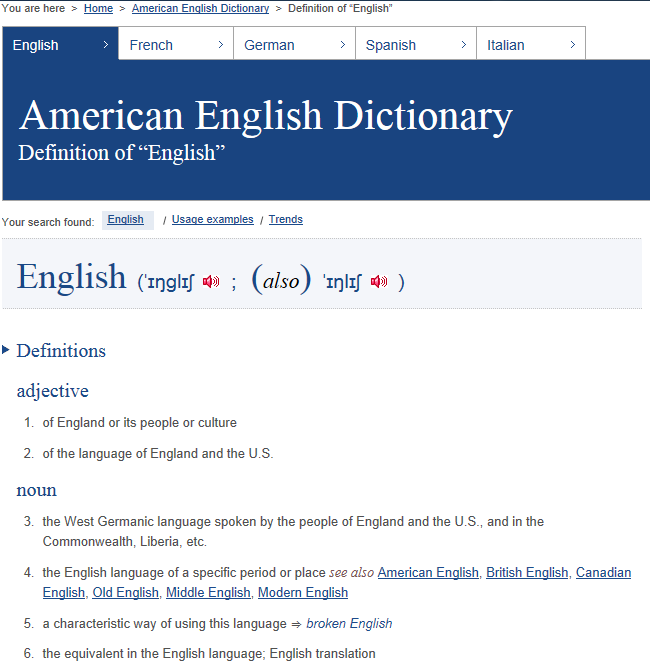Collapse the Definitions section triangle
The width and height of the screenshot is (650, 672).
6,350
